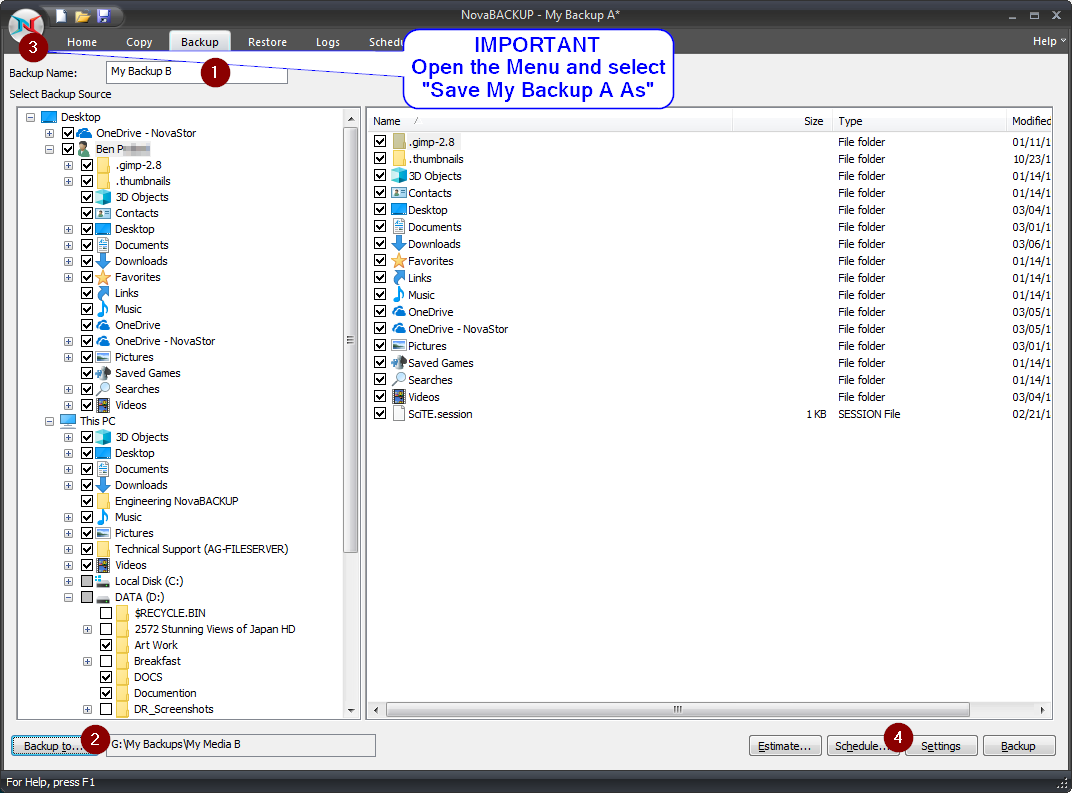Click tree scrollbar down arrow

coord(351,711)
